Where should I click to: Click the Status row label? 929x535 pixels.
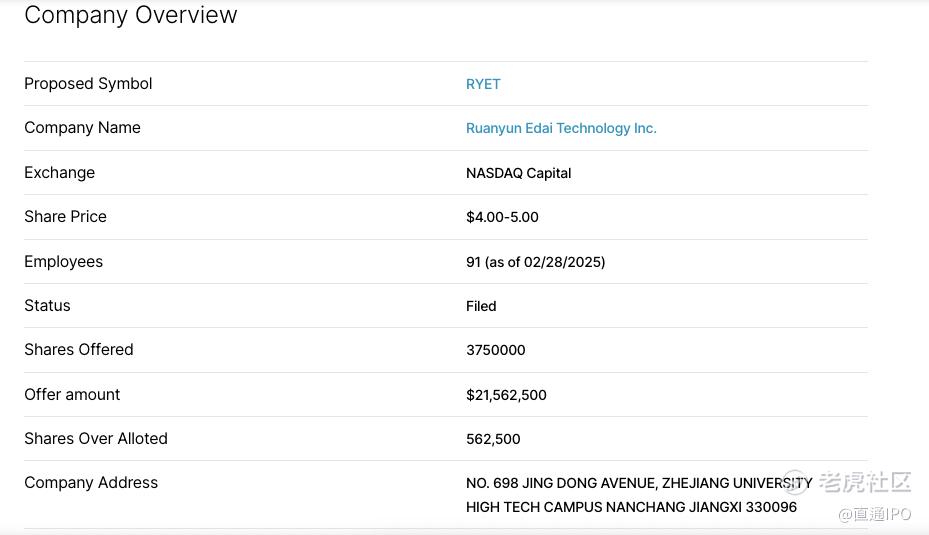(47, 305)
